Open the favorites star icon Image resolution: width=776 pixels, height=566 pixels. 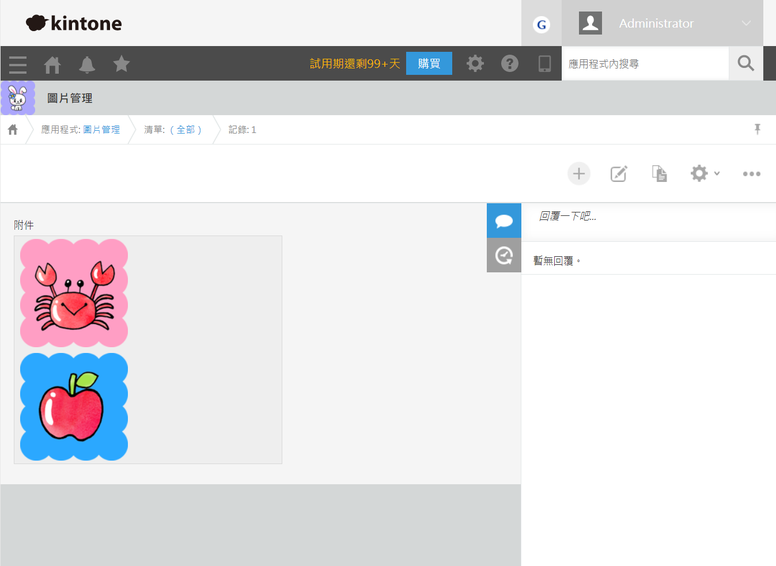click(121, 64)
